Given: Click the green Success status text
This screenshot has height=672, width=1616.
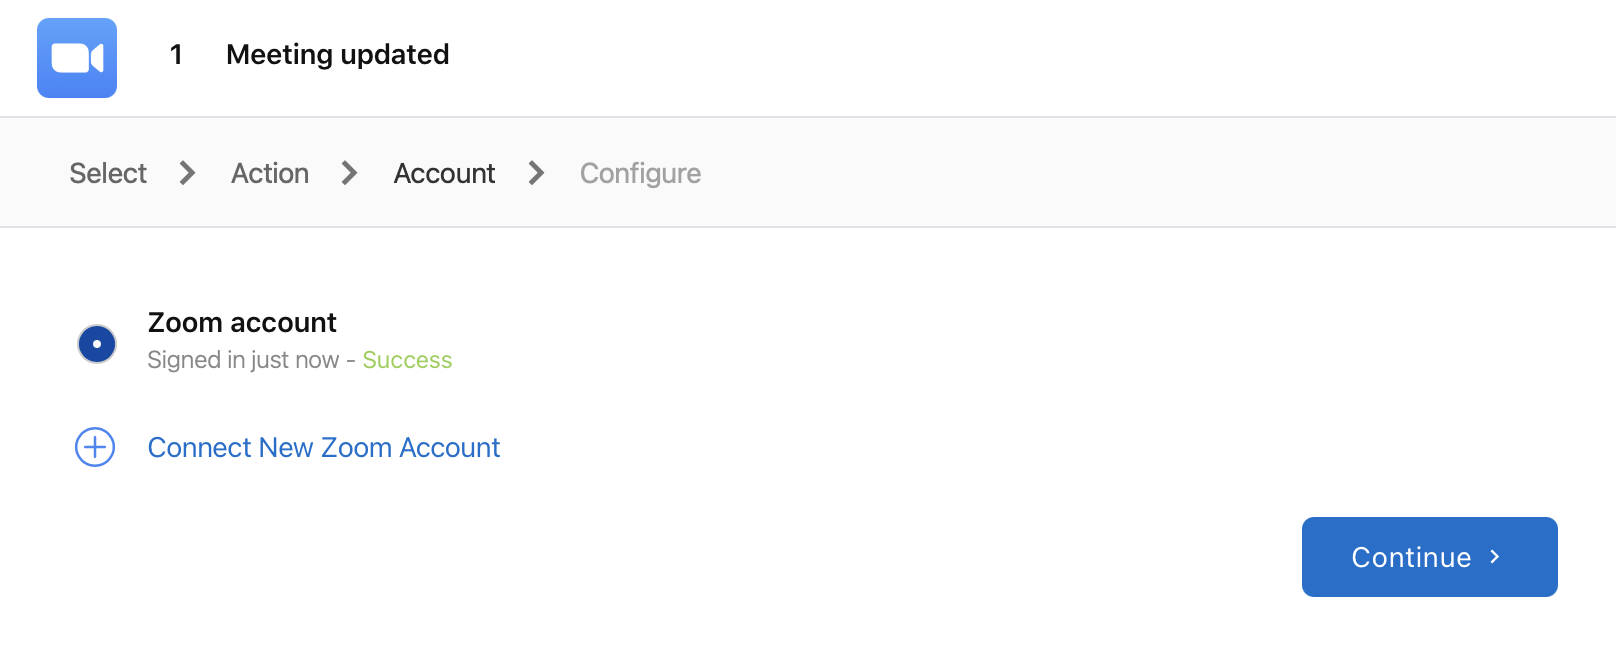Looking at the screenshot, I should [407, 360].
